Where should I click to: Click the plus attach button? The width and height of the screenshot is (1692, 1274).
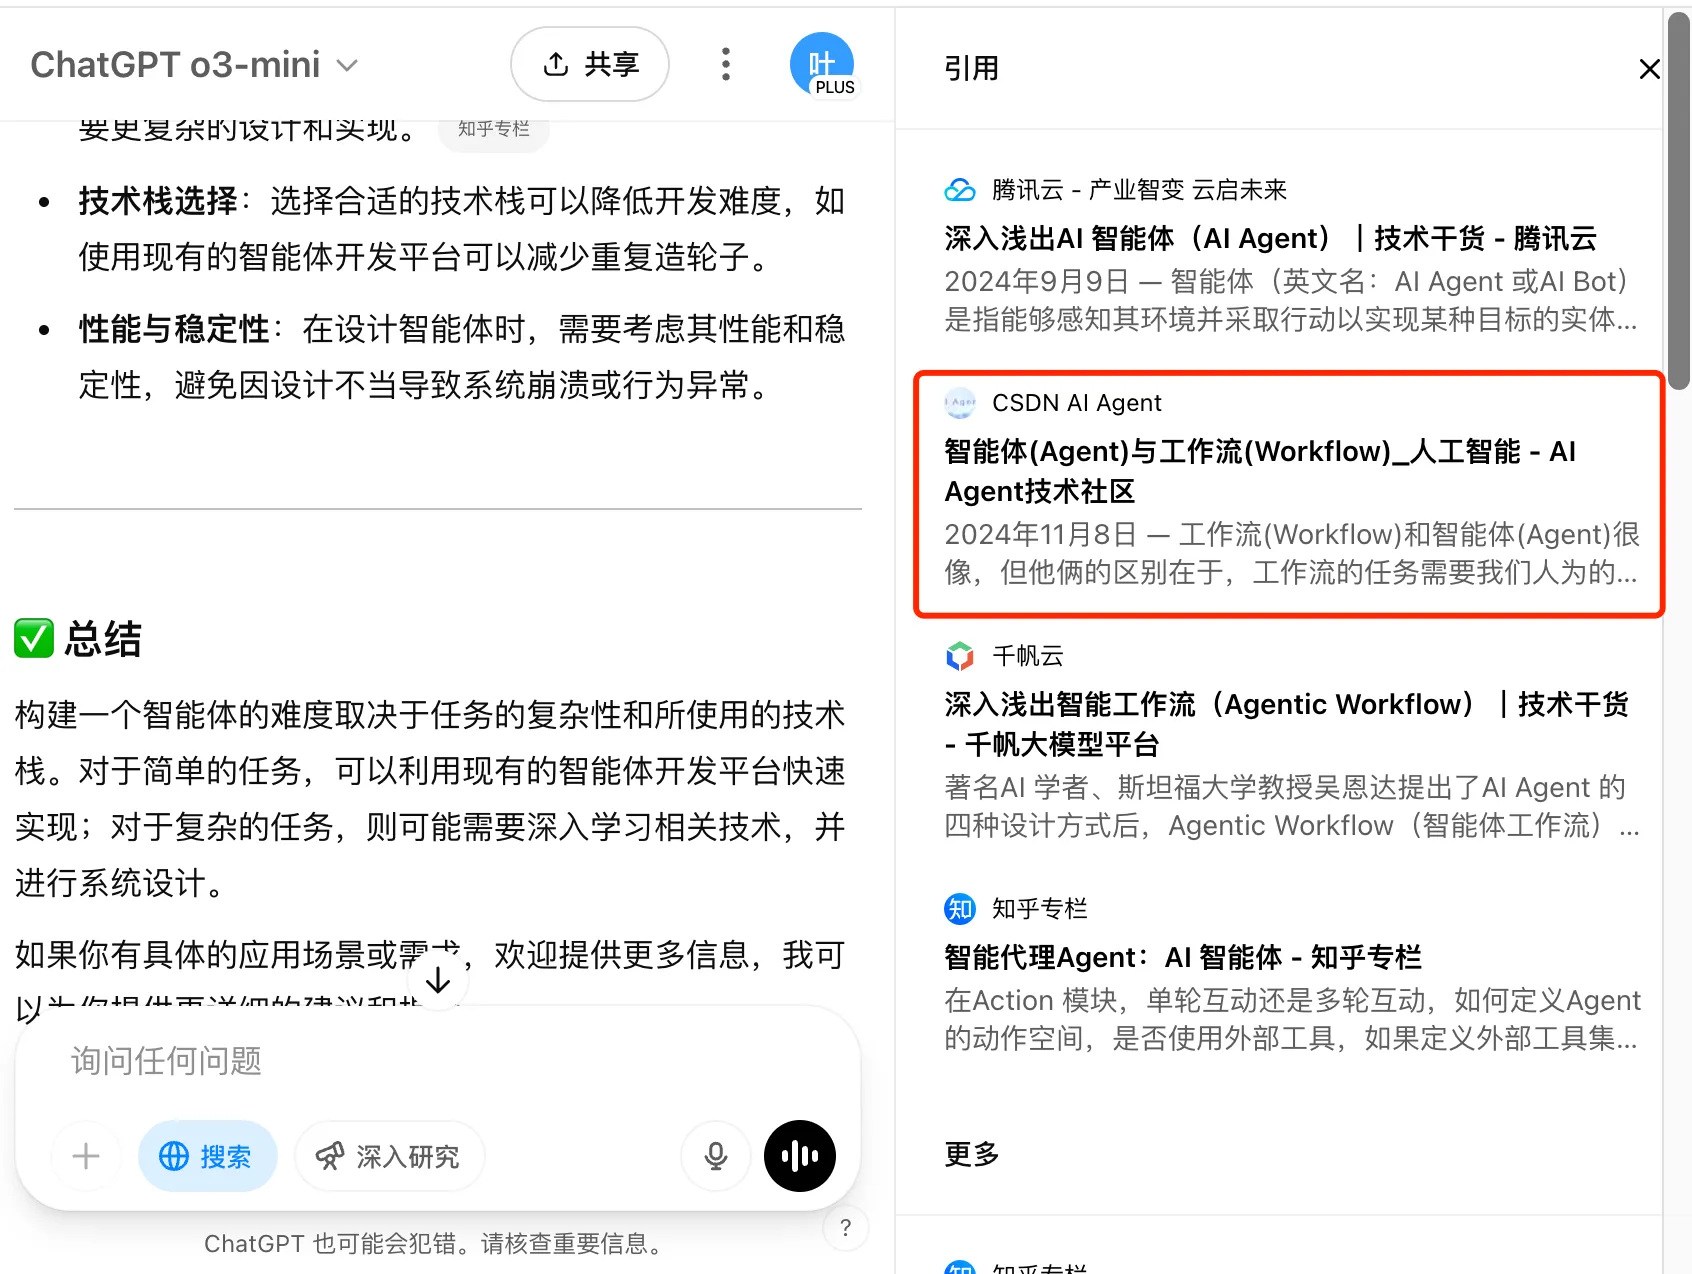[86, 1156]
